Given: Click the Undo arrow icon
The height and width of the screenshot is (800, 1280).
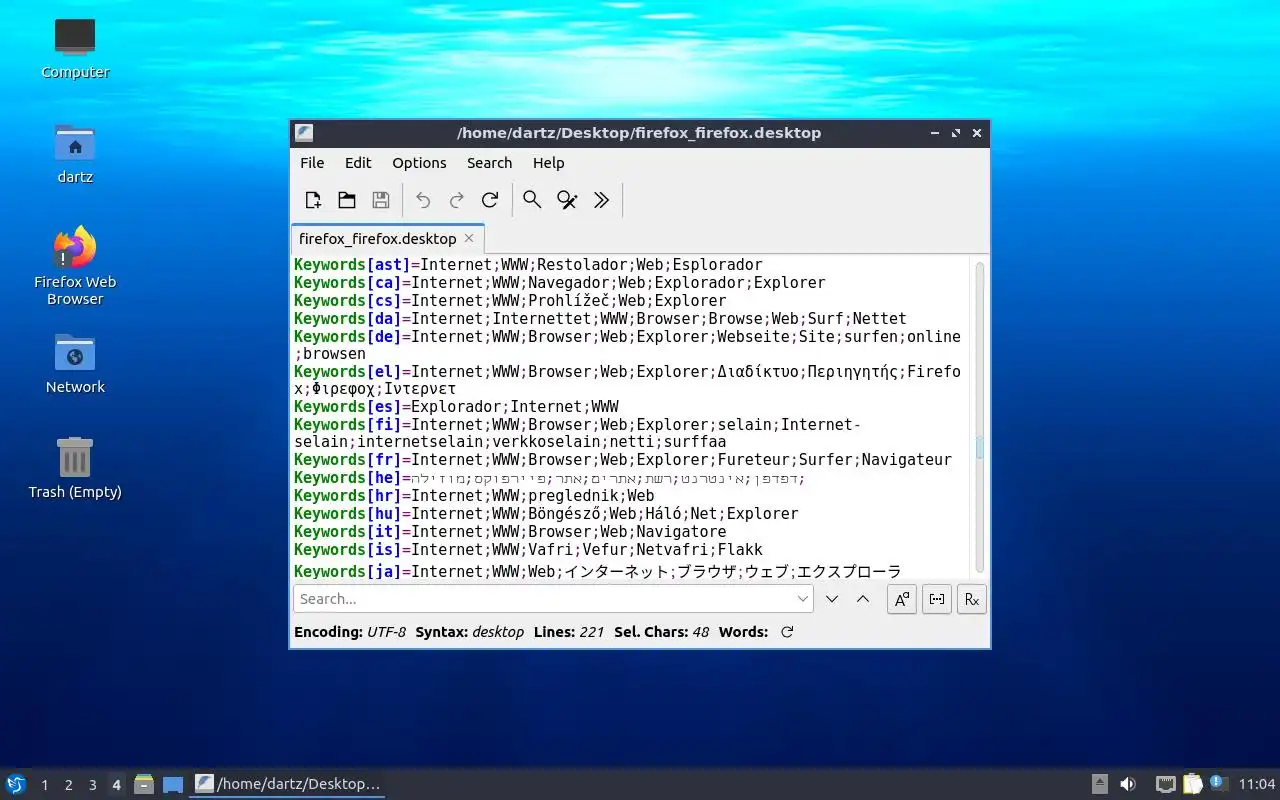Looking at the screenshot, I should point(423,200).
